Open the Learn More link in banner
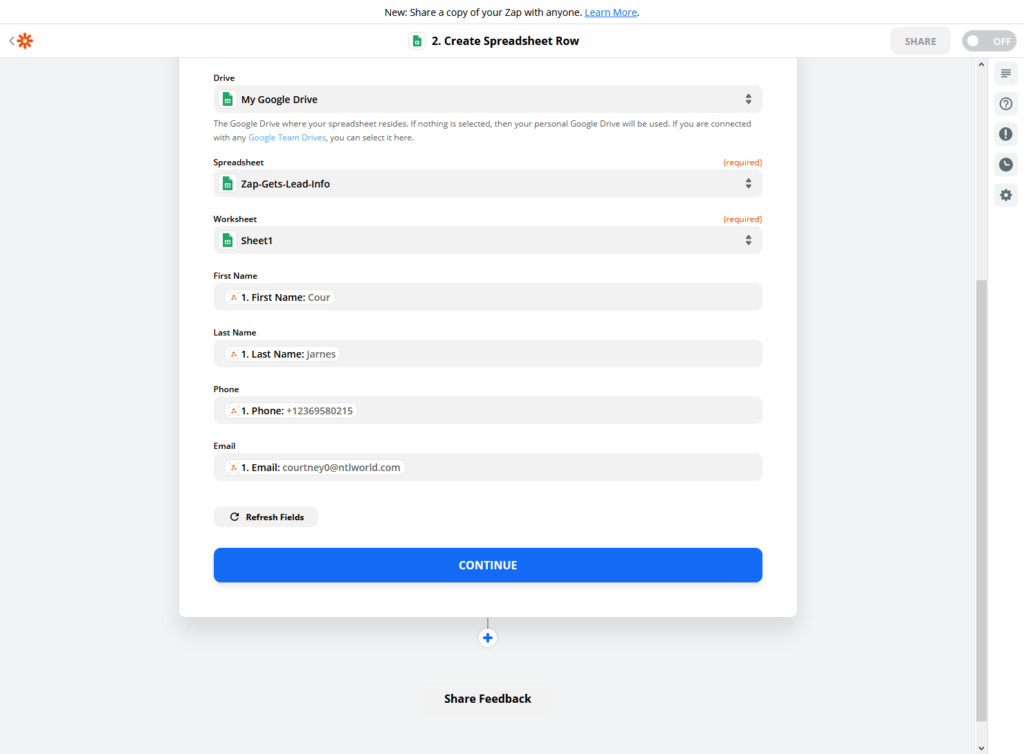 click(611, 12)
